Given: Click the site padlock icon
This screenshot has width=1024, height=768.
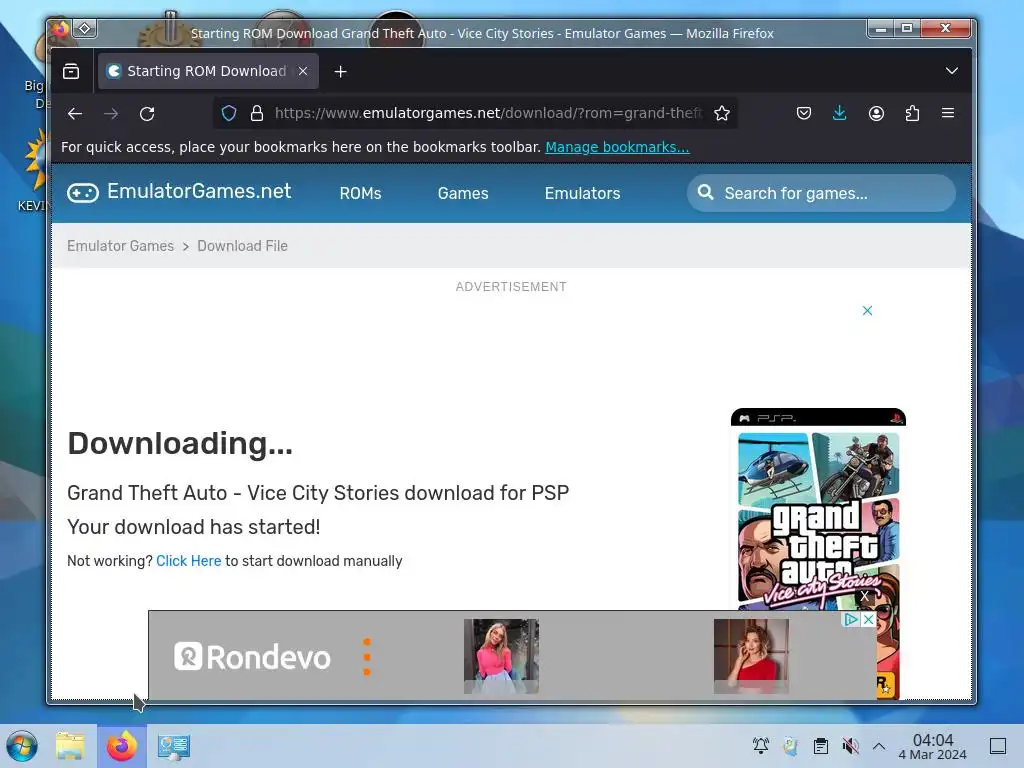Looking at the screenshot, I should (x=257, y=113).
